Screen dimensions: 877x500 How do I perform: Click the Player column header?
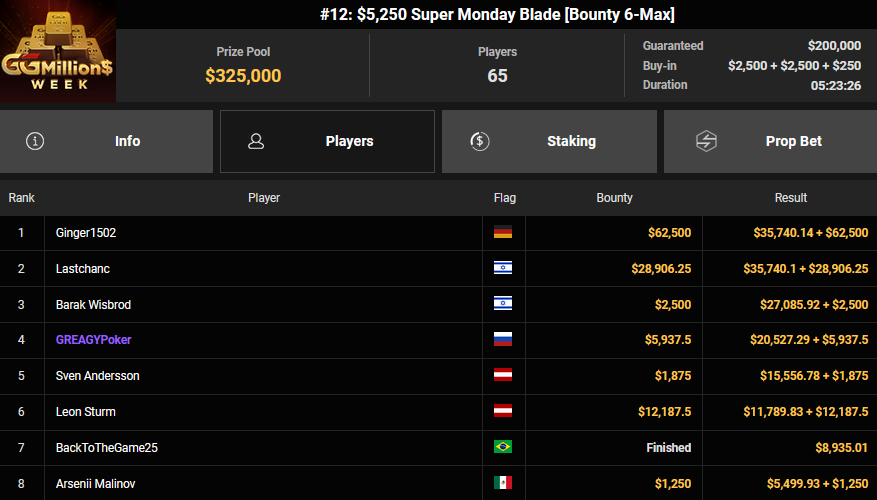pos(264,198)
